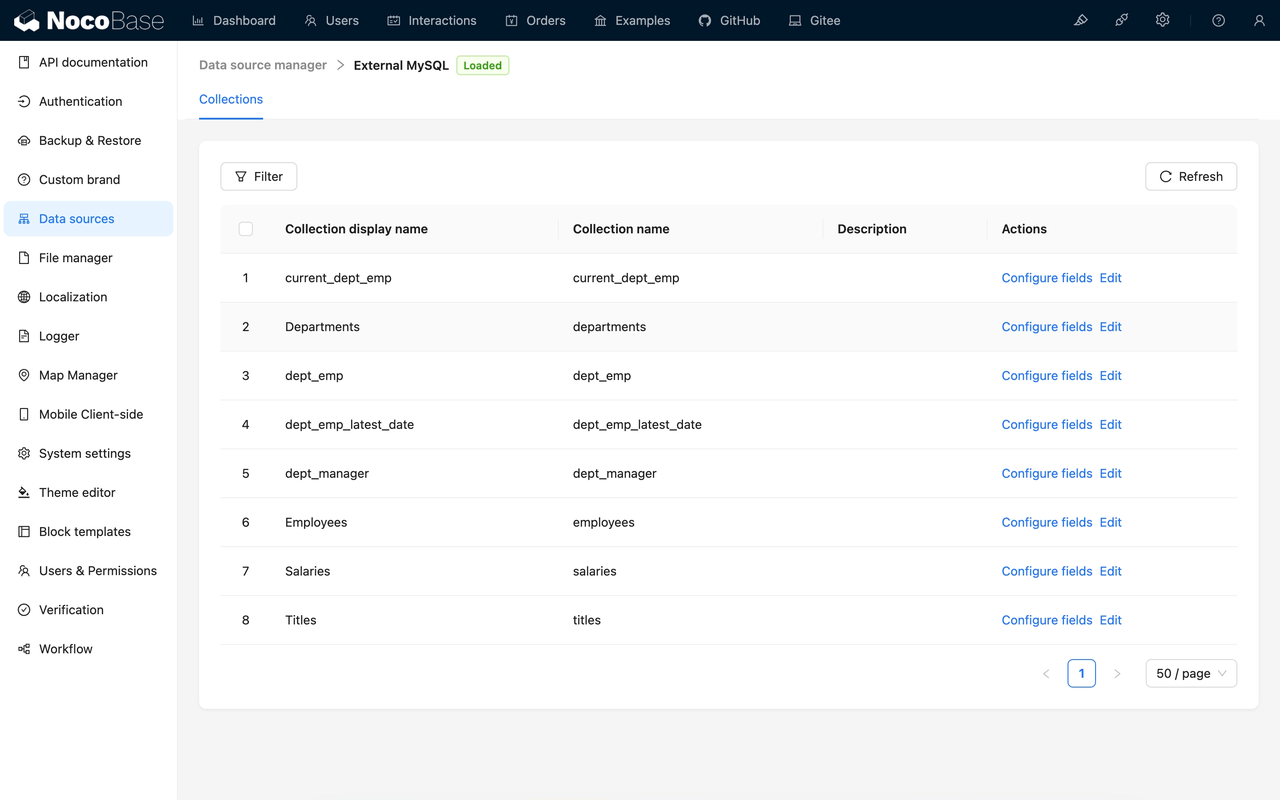Screen dimensions: 1280x800
Task: Open the UI Editor highlighter icon
Action: [x=1081, y=20]
